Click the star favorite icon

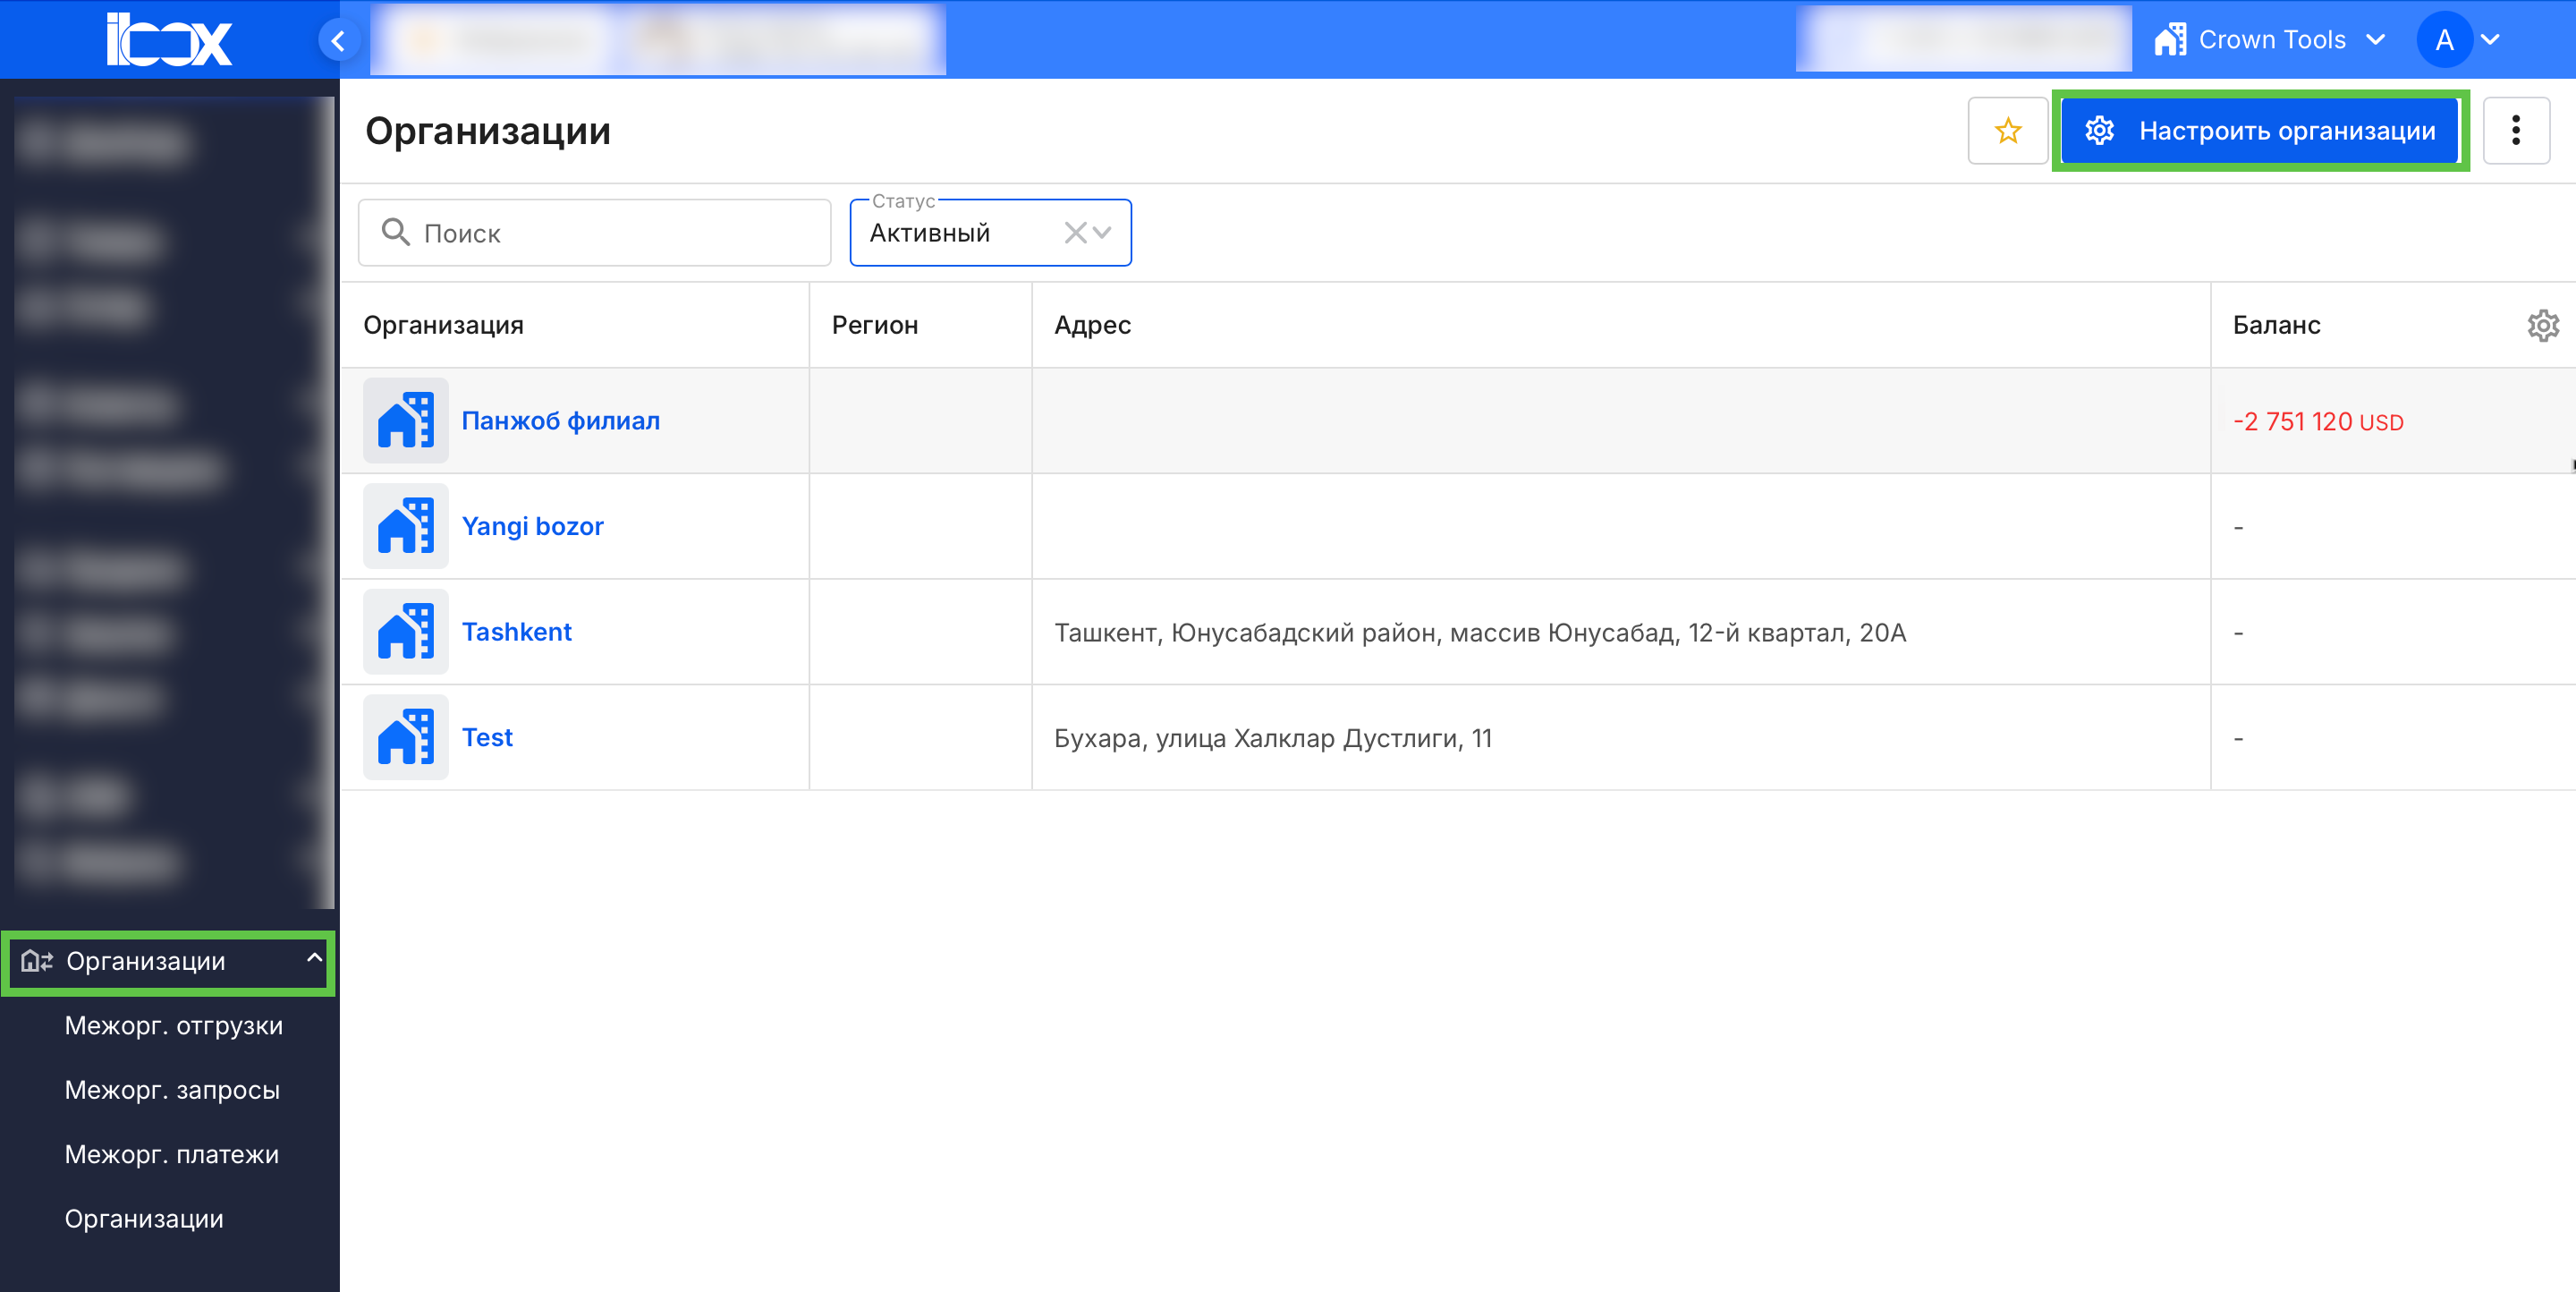pos(2007,130)
